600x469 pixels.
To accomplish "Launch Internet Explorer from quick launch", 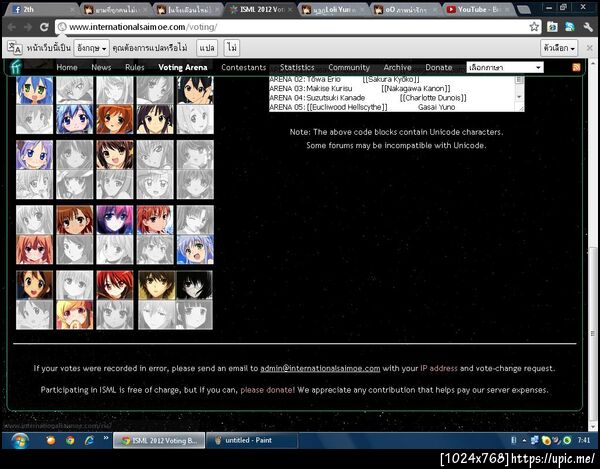I will point(89,440).
